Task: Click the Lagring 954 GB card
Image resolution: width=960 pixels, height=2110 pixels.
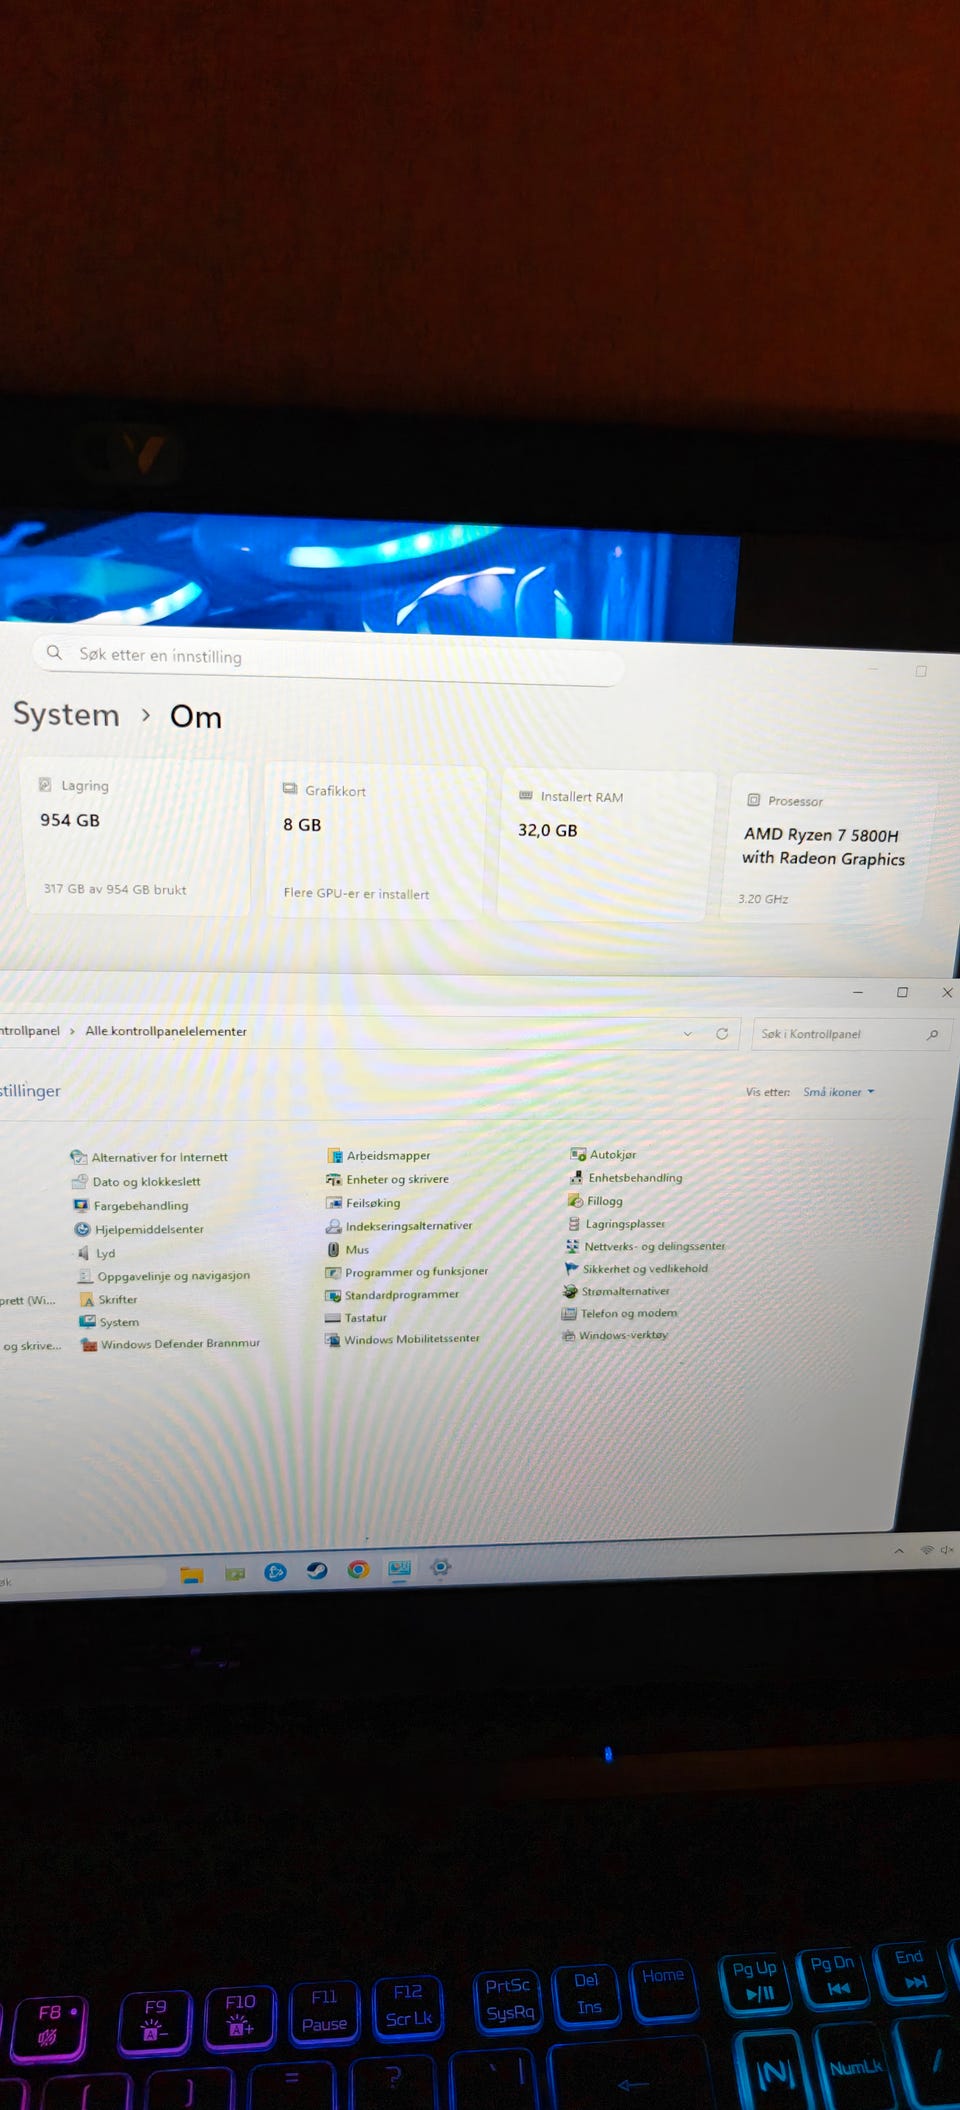Action: (136, 836)
